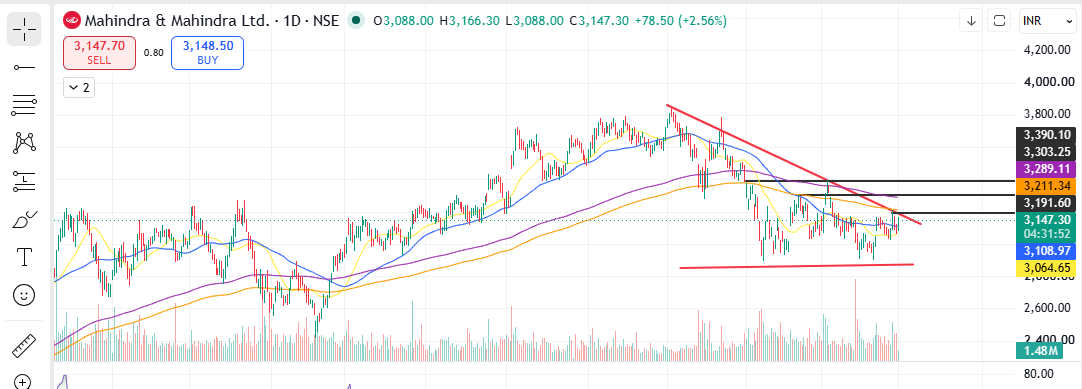Click the yellow 3,064.65 moving average label

1047,267
